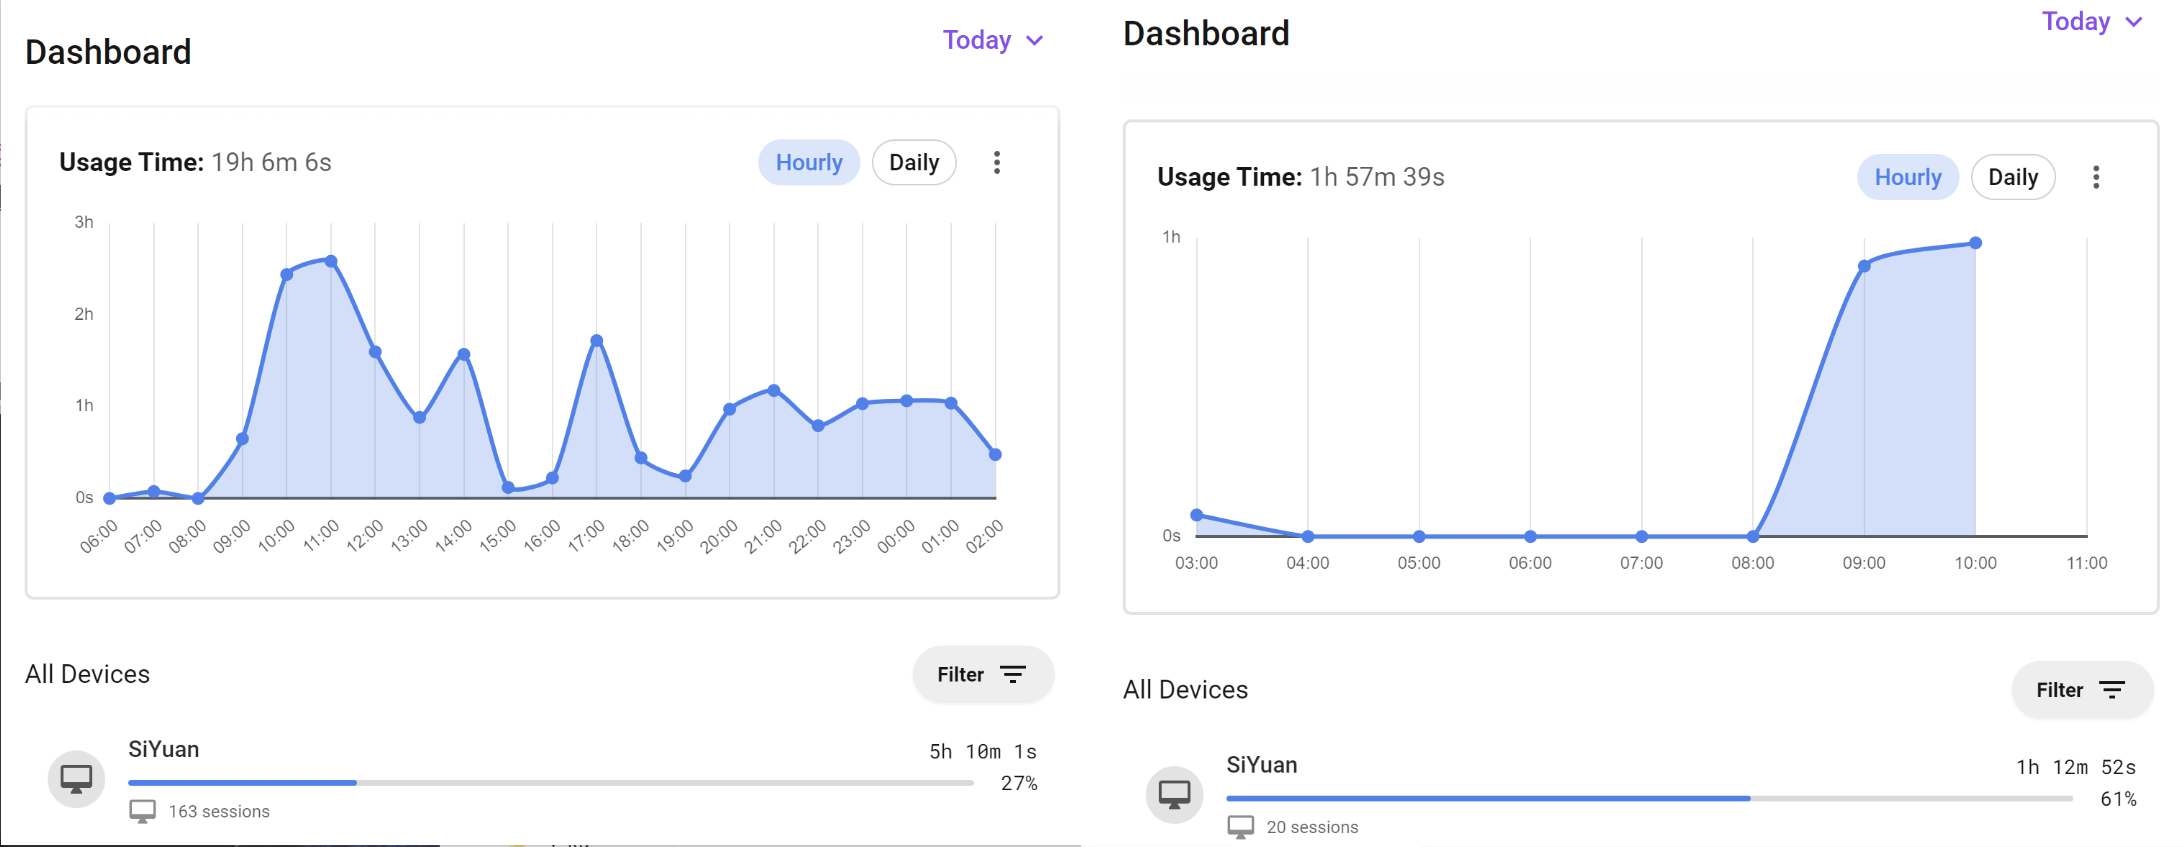Click SiYuan device icon in right panel
2184x847 pixels.
tap(1174, 794)
